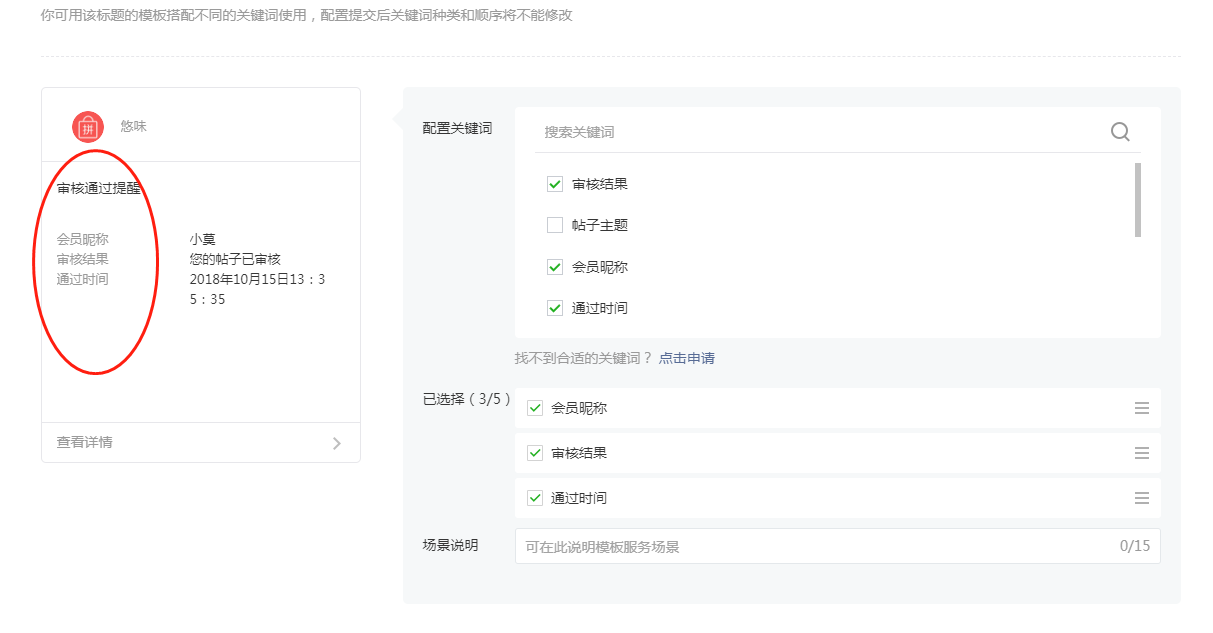Screen dimensions: 1213x633
Task: Click the 查看详情 right arrow chevron
Action: [336, 443]
